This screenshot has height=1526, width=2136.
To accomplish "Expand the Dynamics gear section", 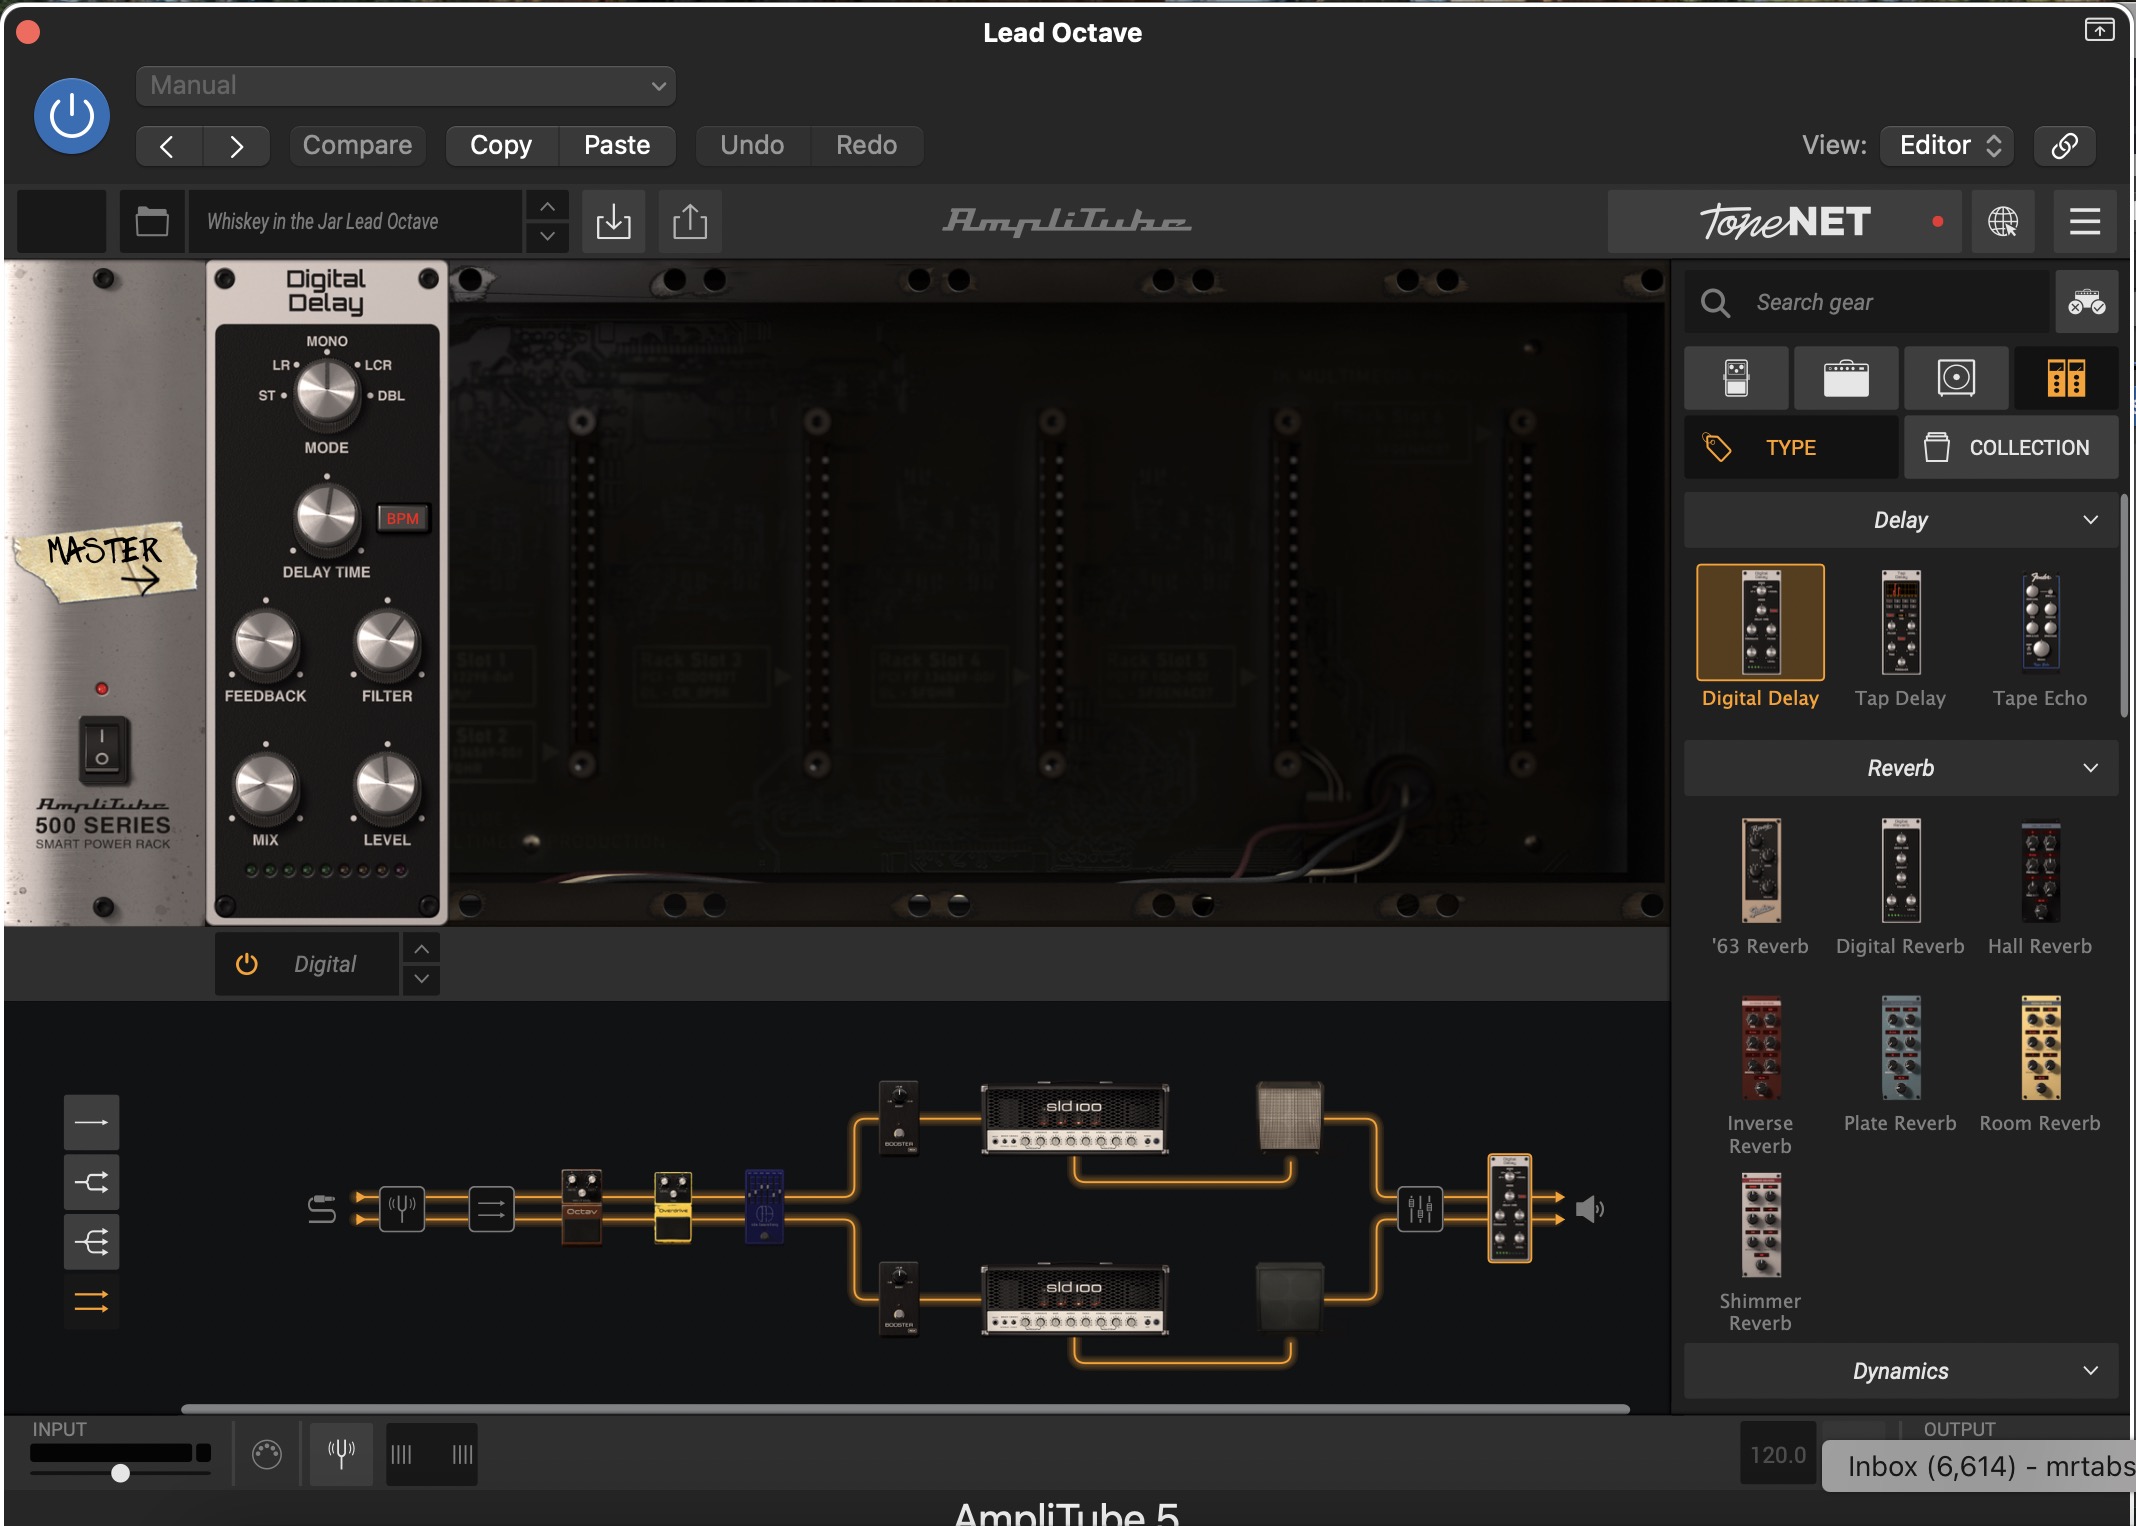I will 1900,1371.
